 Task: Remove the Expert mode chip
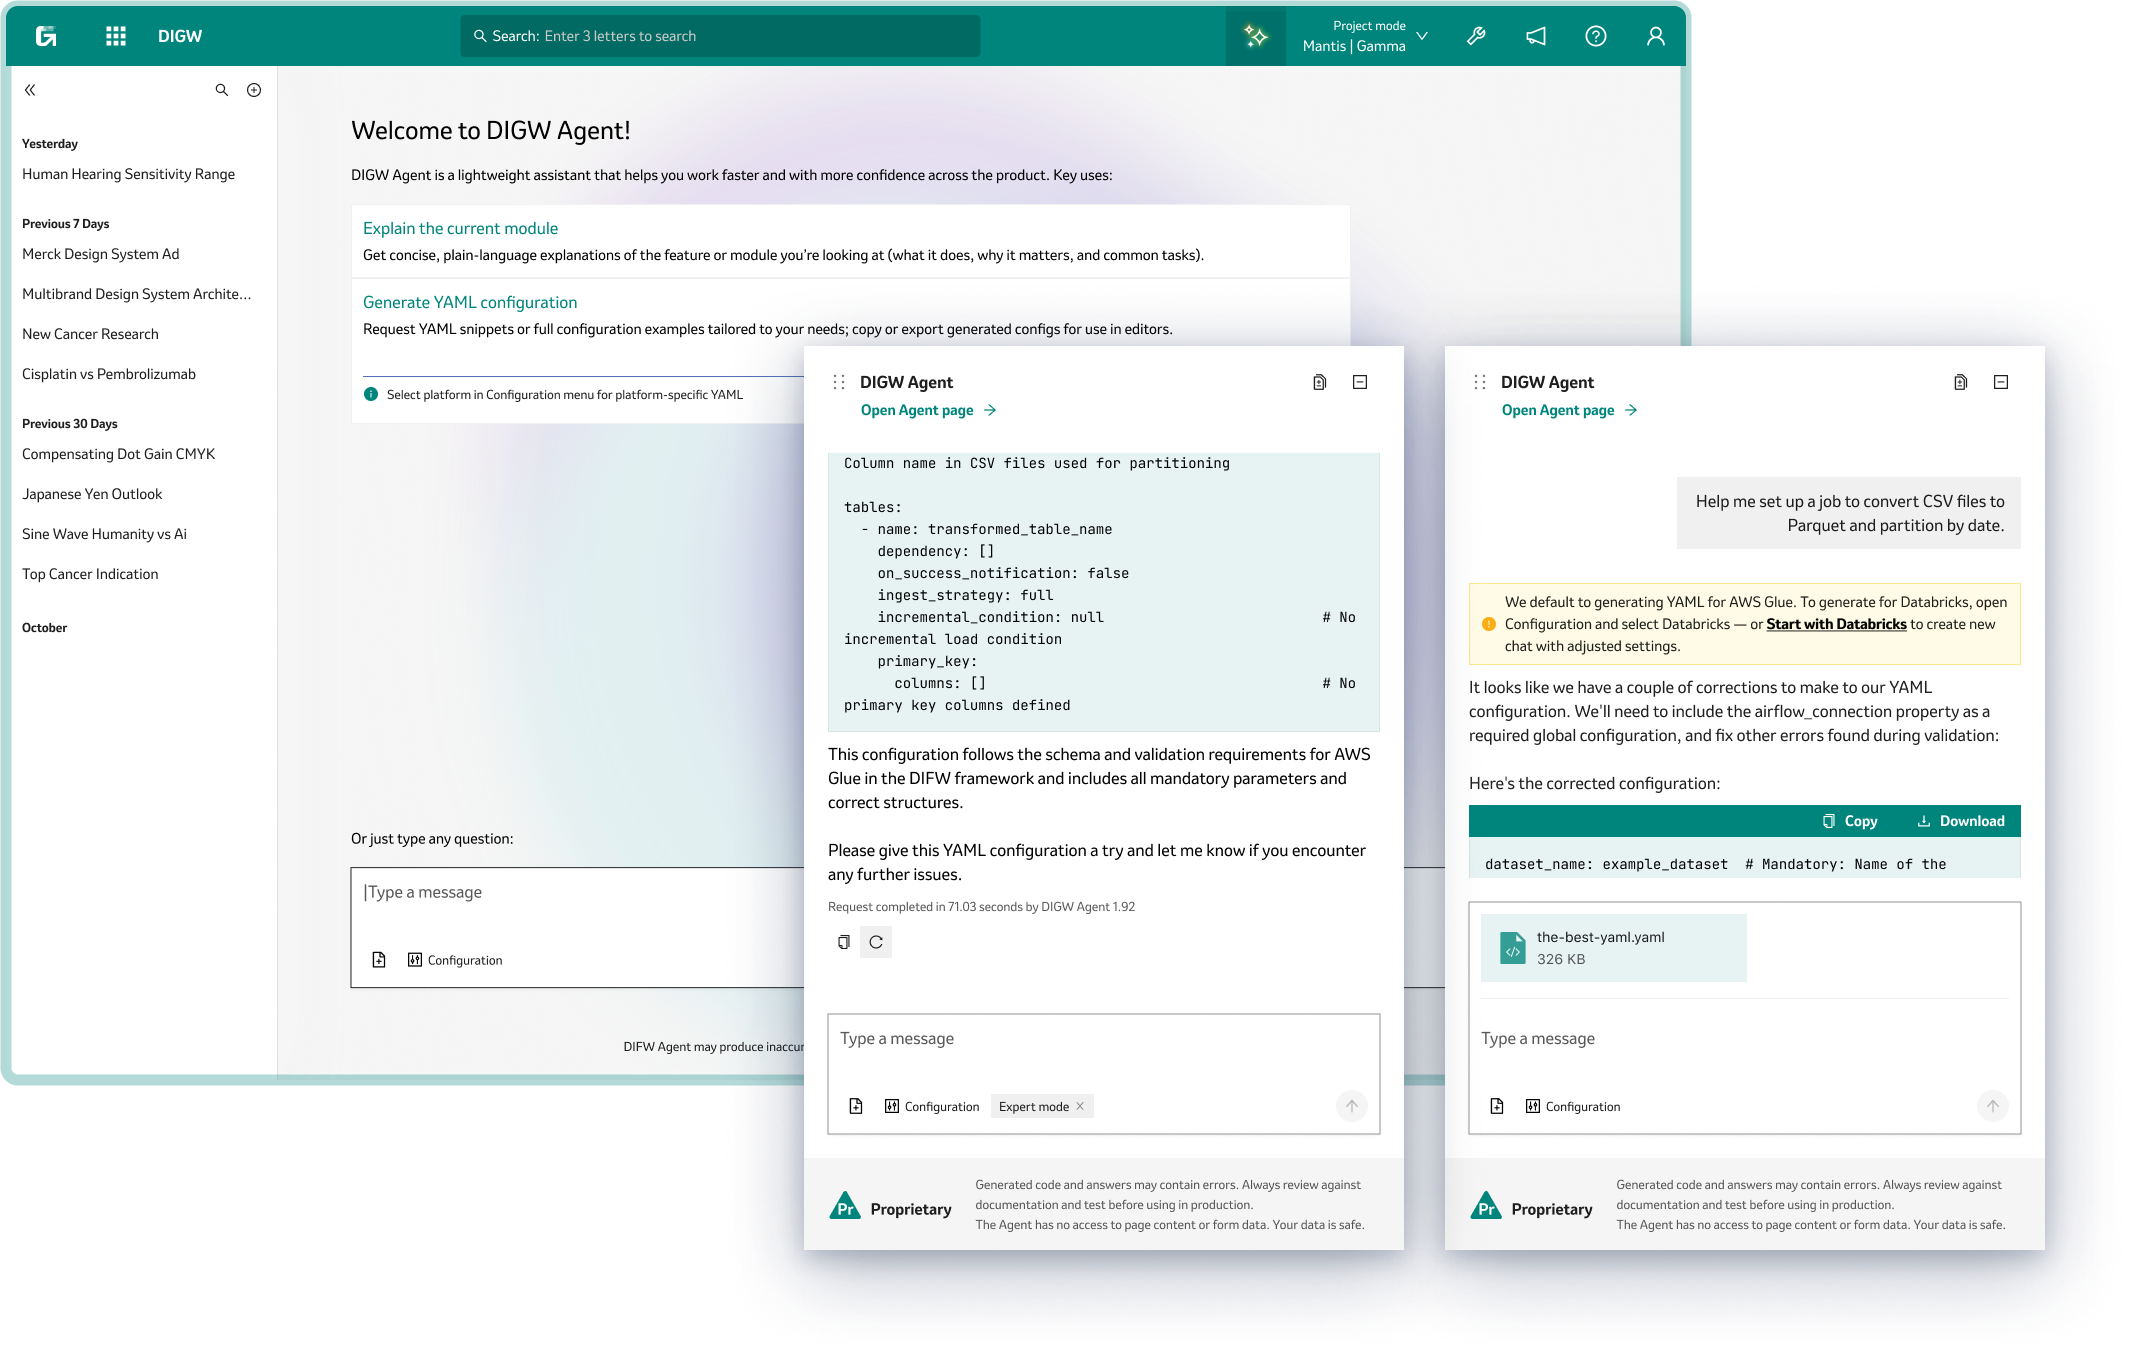[x=1080, y=1106]
